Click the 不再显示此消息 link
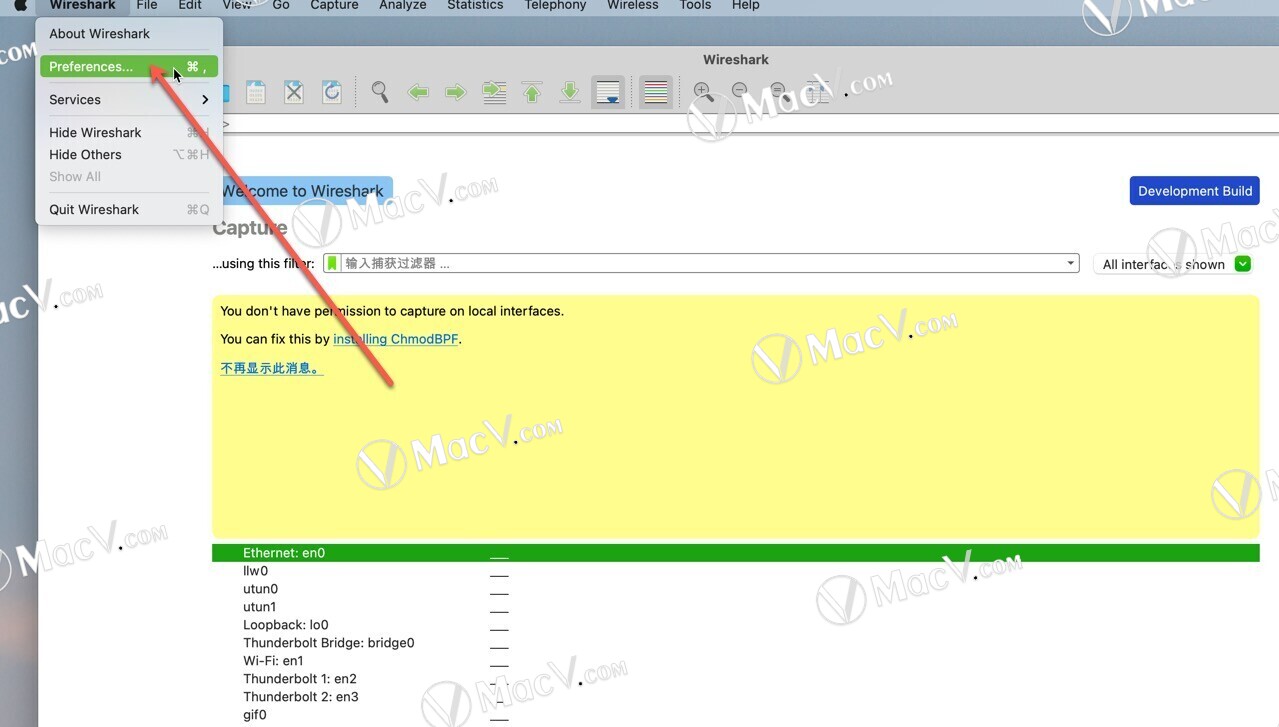This screenshot has height=727, width=1279. (x=272, y=368)
